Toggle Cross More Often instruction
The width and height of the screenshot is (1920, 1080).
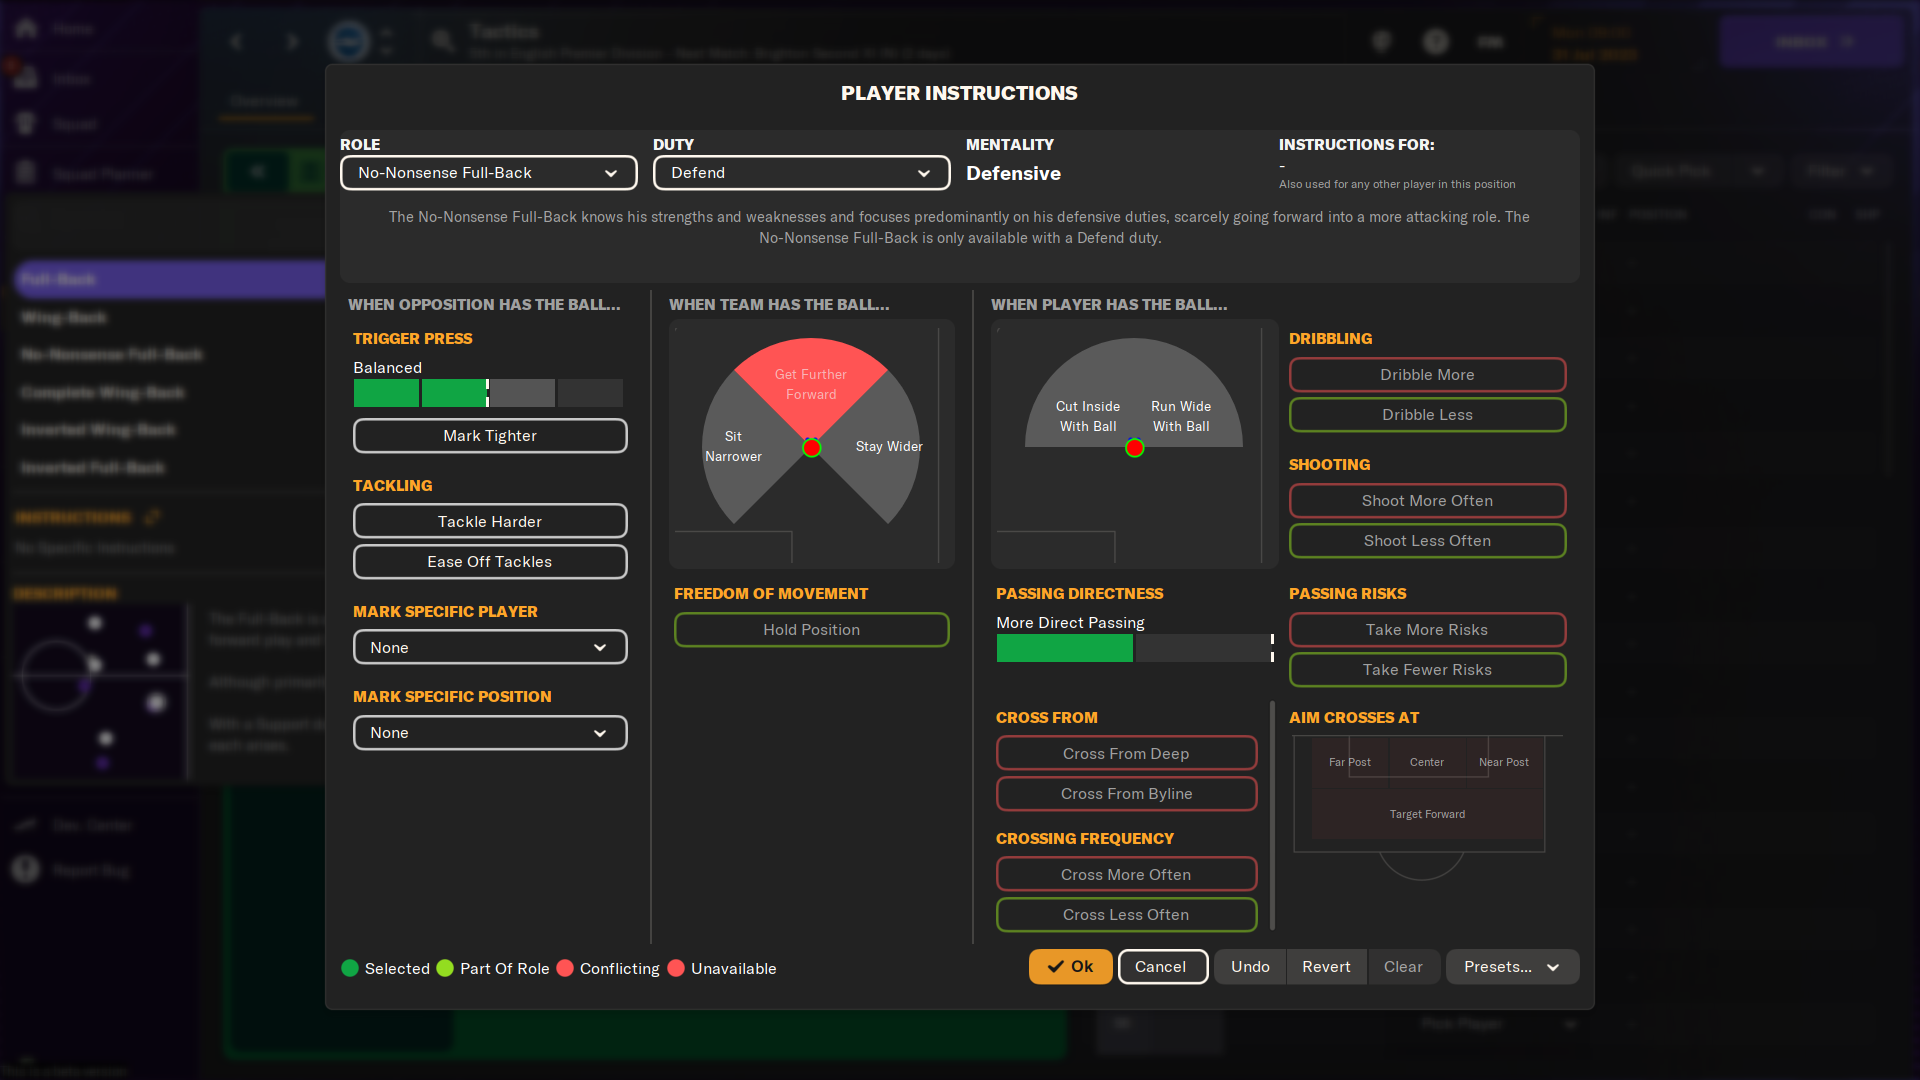pyautogui.click(x=1126, y=875)
